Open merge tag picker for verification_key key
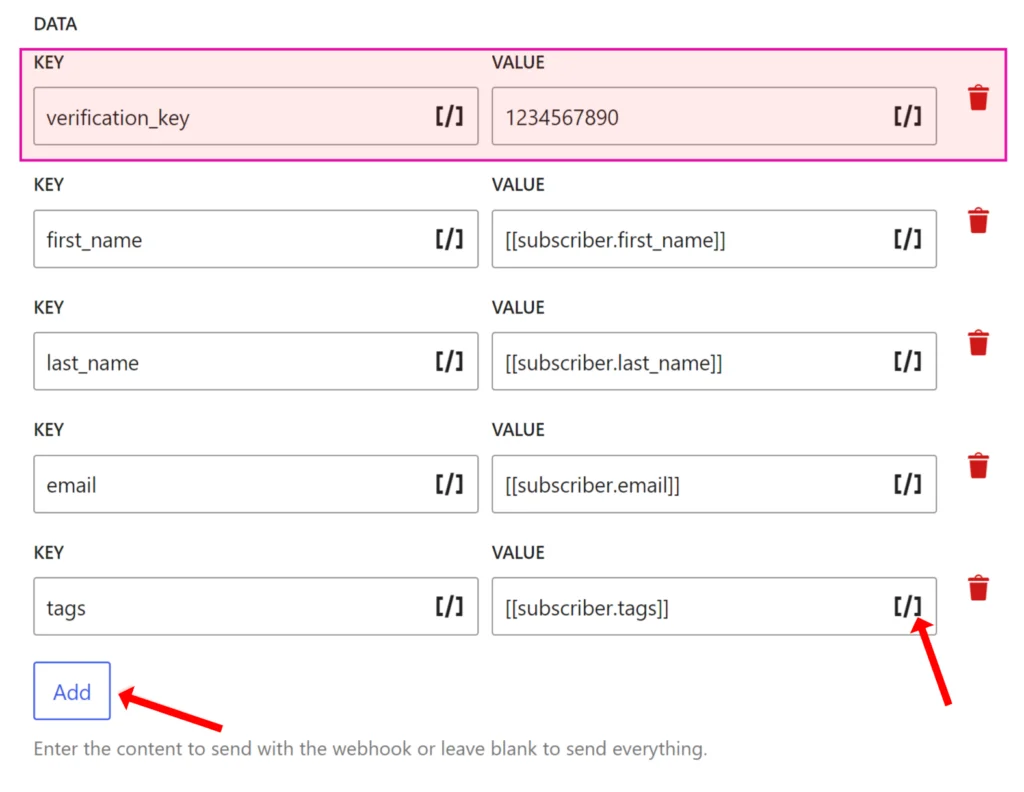Screen dimensions: 1024x792 click(449, 117)
